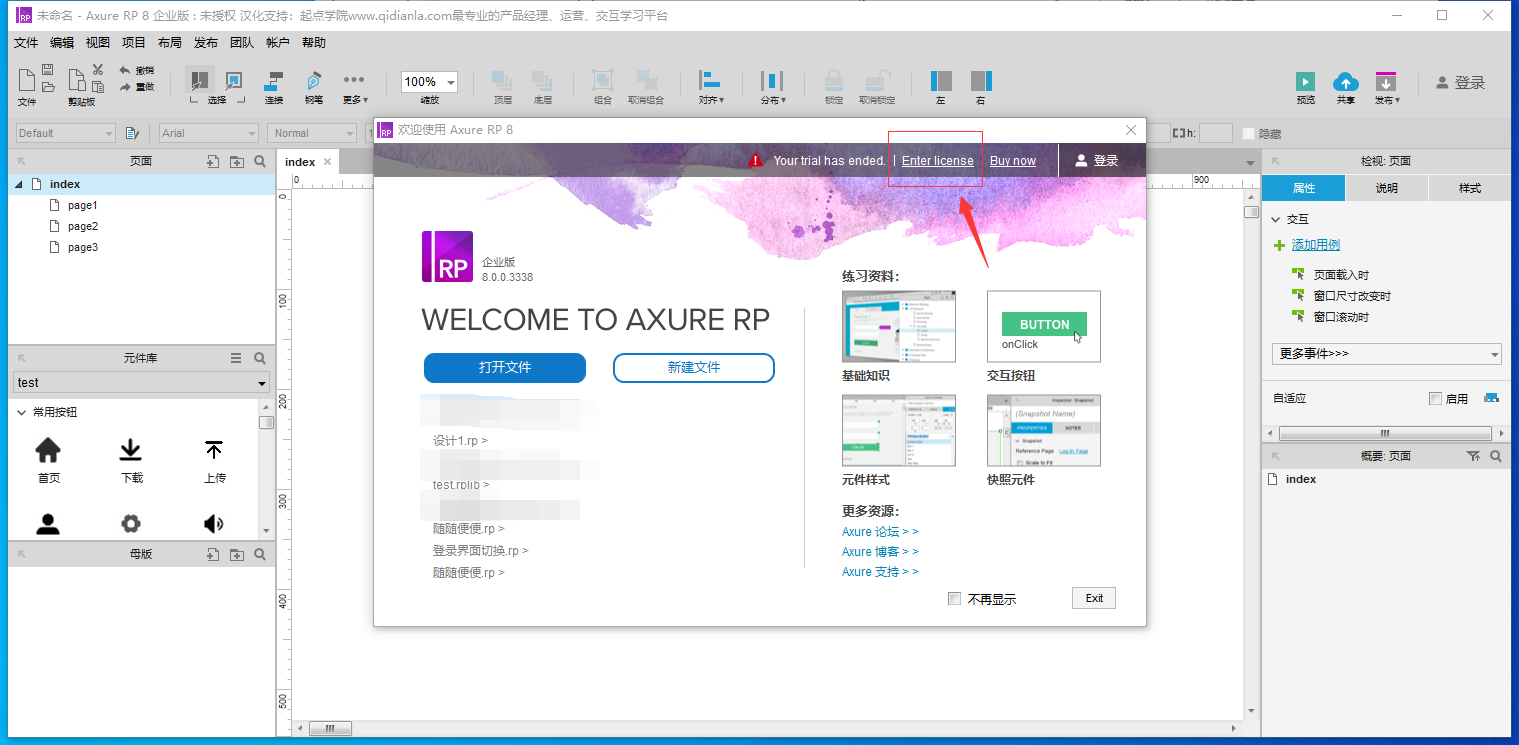1519x745 pixels.
Task: Click the 预览 preview play icon
Action: [1305, 81]
